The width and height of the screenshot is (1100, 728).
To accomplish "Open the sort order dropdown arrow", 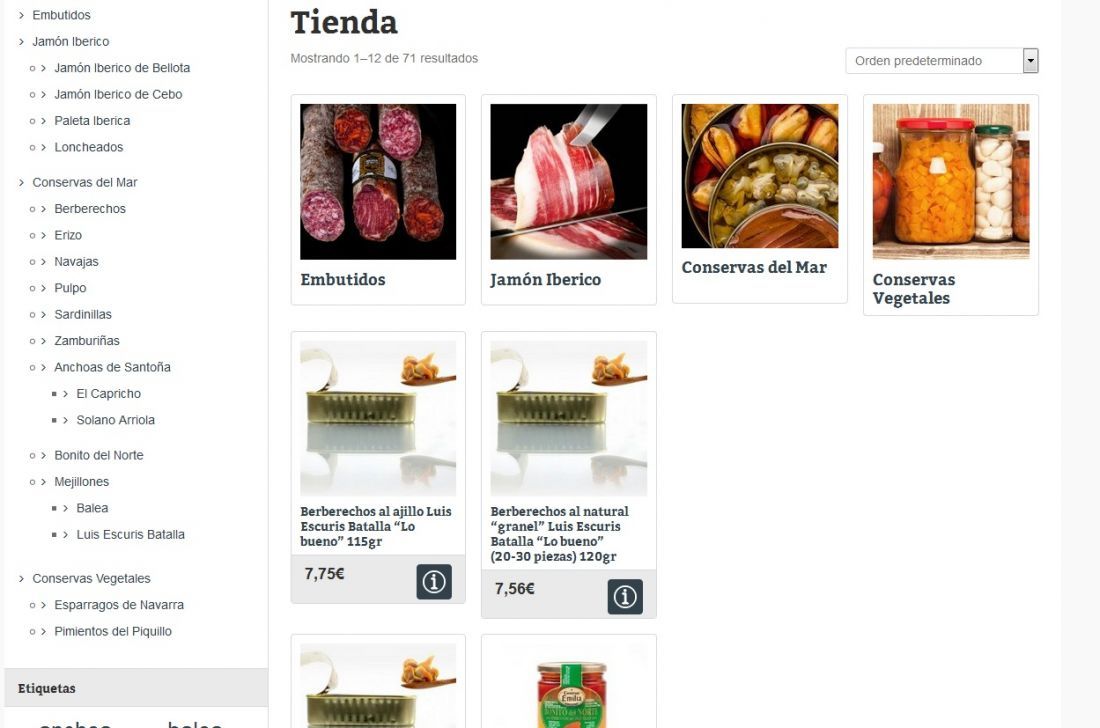I will [x=1030, y=60].
